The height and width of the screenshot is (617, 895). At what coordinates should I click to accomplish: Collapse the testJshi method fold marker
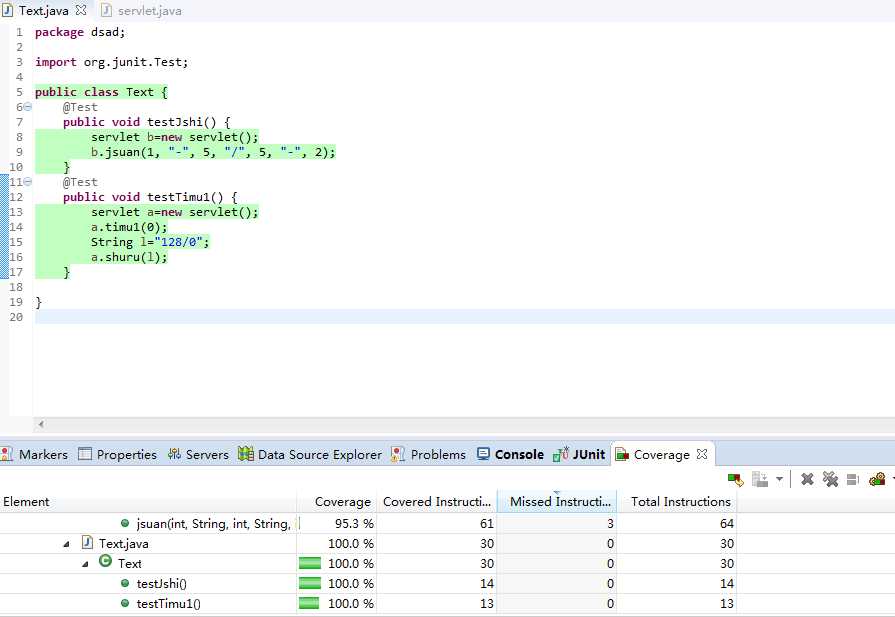tap(27, 107)
